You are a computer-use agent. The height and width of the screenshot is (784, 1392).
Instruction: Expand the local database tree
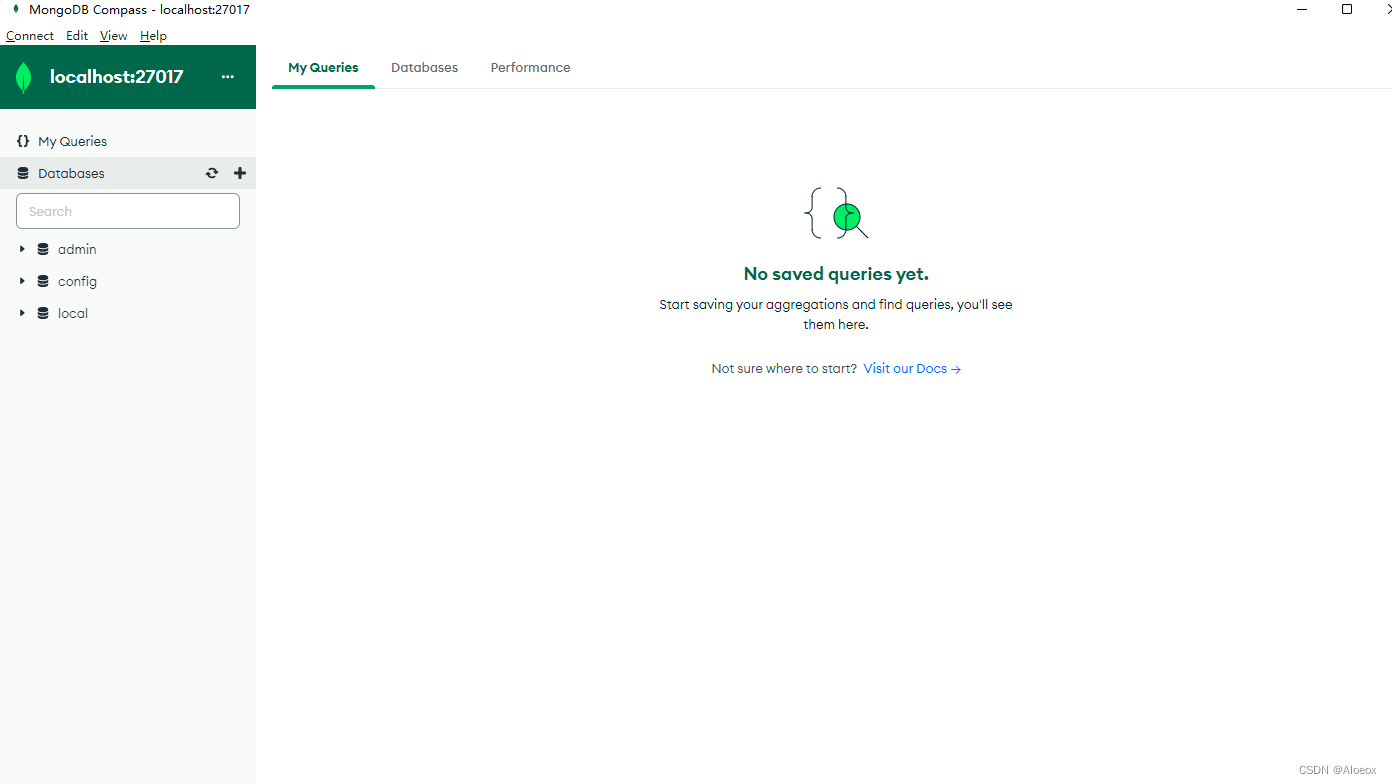click(22, 312)
